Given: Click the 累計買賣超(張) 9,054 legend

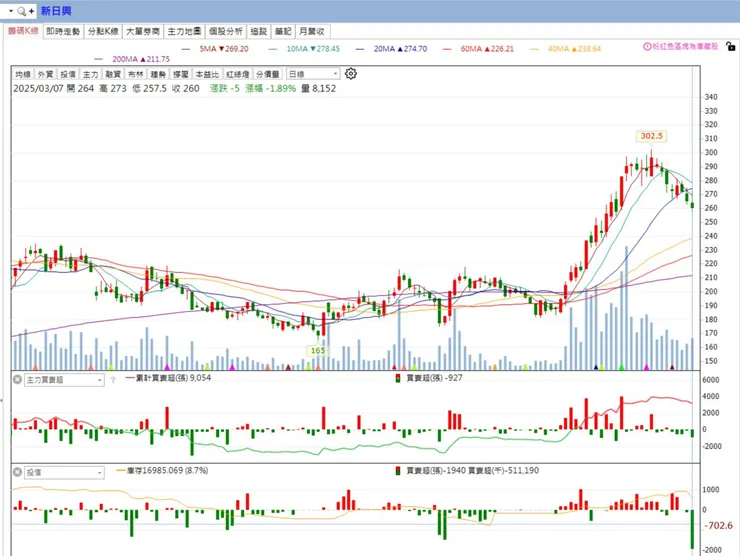Looking at the screenshot, I should point(168,378).
